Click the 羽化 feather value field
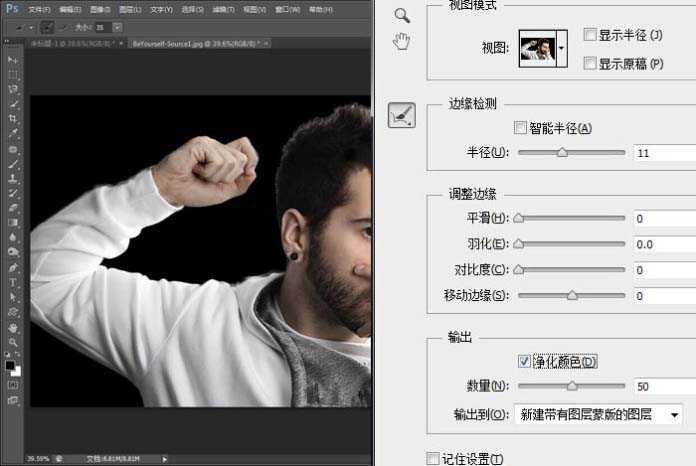The width and height of the screenshot is (696, 466). pyautogui.click(x=662, y=244)
